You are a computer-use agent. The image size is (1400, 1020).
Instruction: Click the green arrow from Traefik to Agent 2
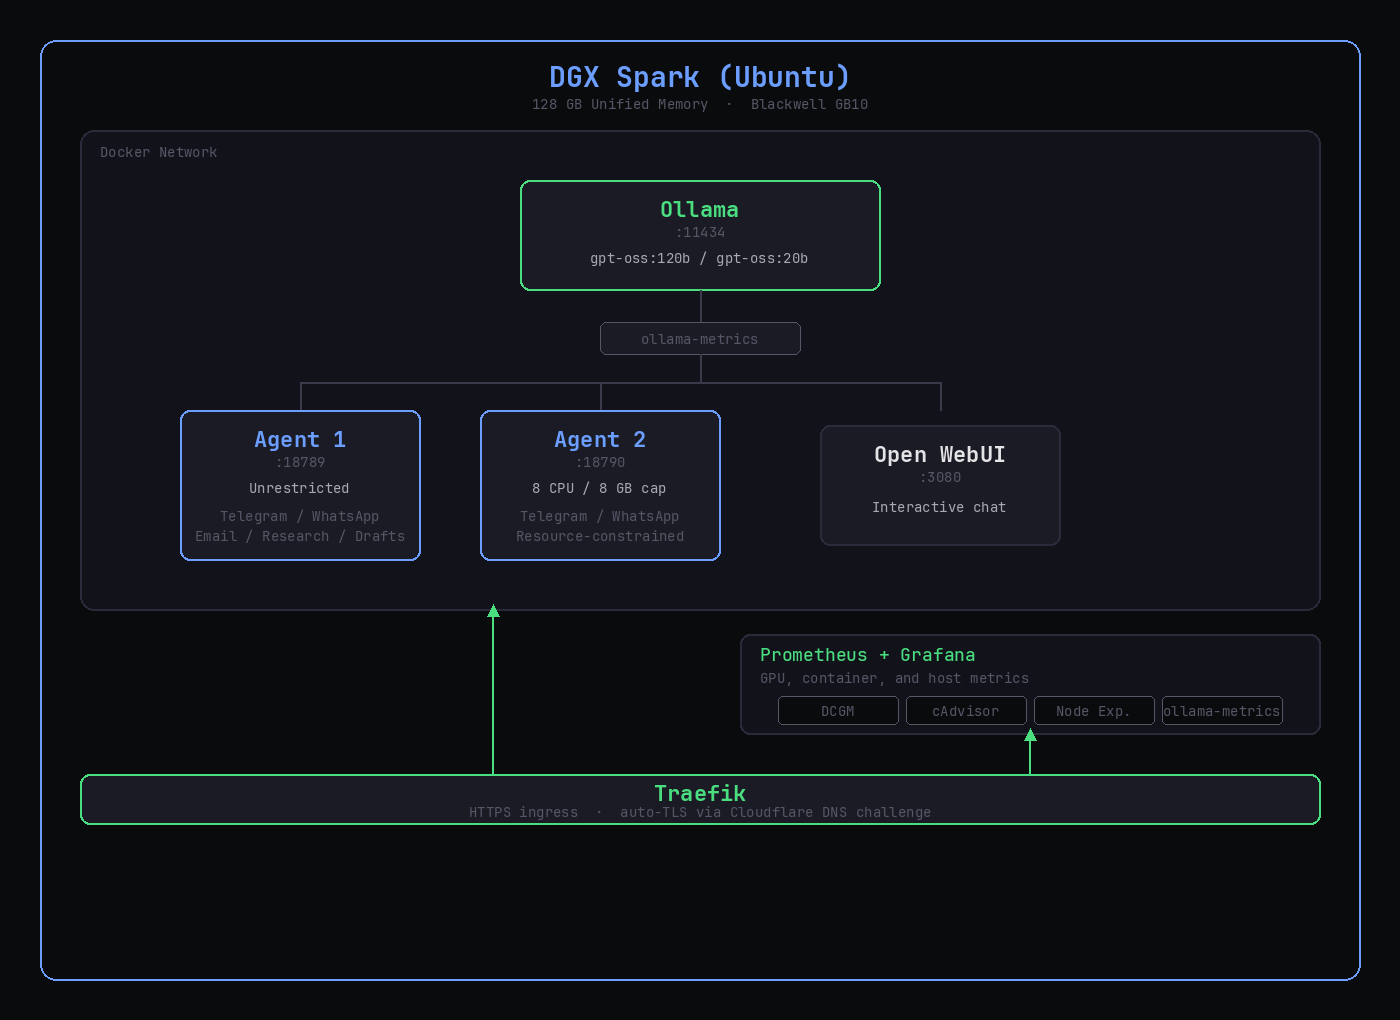coord(493,690)
